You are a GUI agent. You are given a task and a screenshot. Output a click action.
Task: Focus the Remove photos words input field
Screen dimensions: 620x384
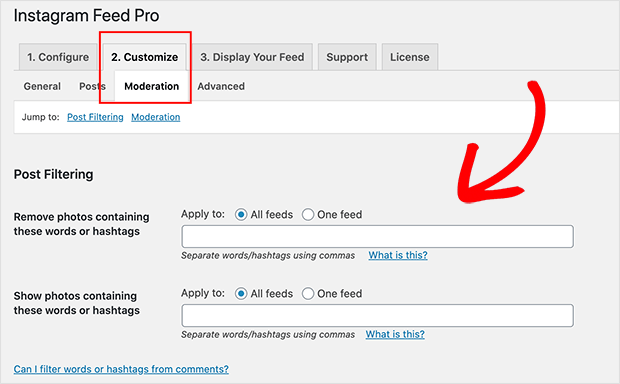377,236
